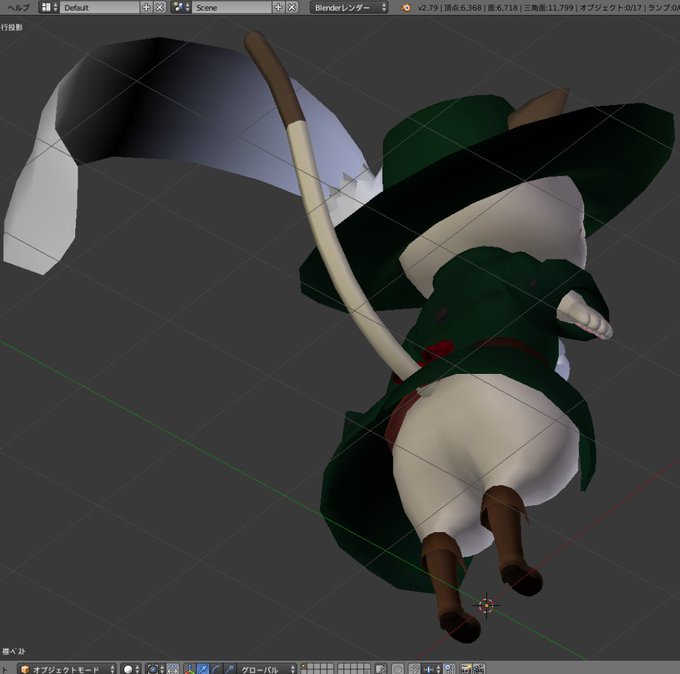This screenshot has height=674, width=680.
Task: Select the first scene layer button
Action: [x=306, y=666]
